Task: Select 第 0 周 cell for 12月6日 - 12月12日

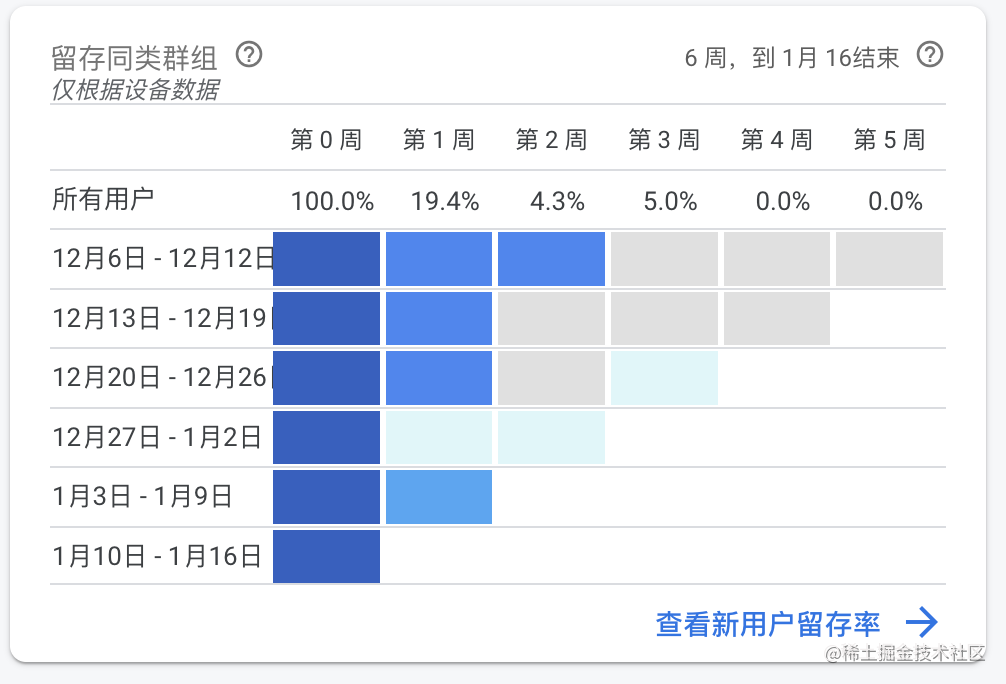Action: pos(327,259)
